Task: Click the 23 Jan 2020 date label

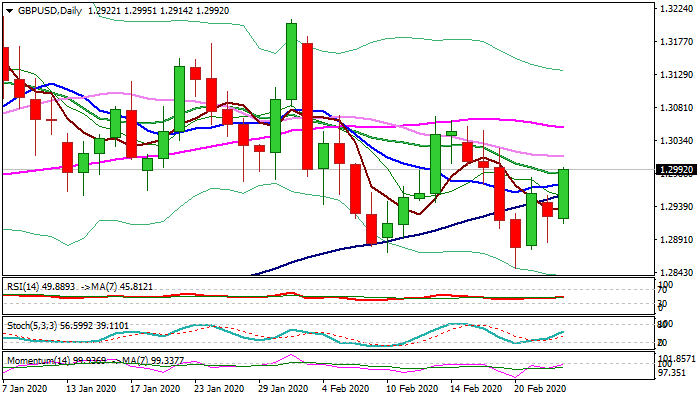Action: 219,388
